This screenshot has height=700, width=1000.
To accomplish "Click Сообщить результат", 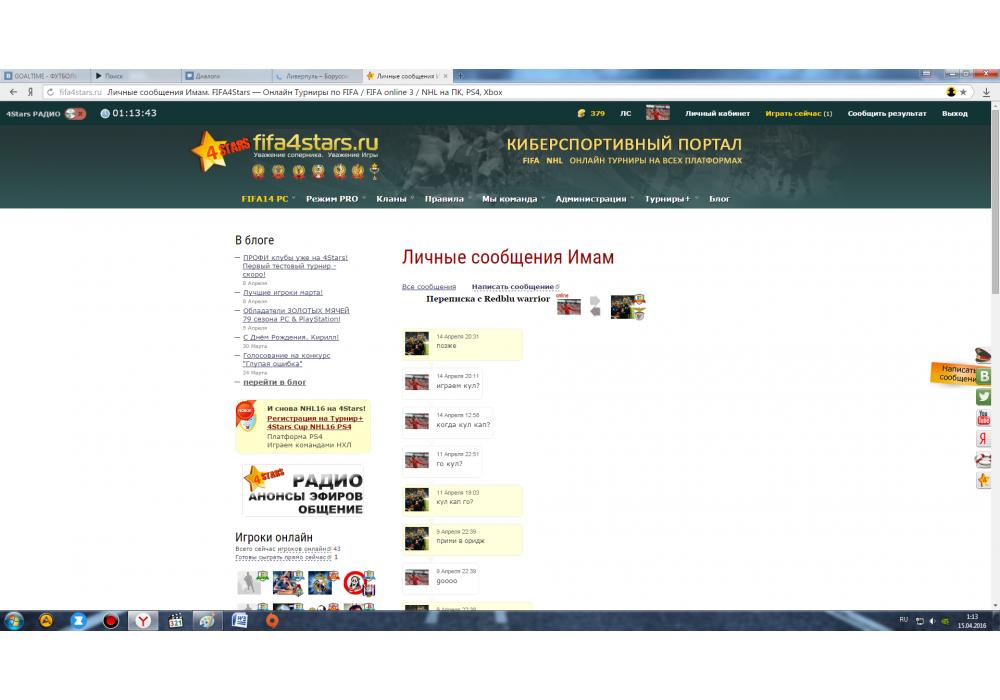I will tap(886, 113).
